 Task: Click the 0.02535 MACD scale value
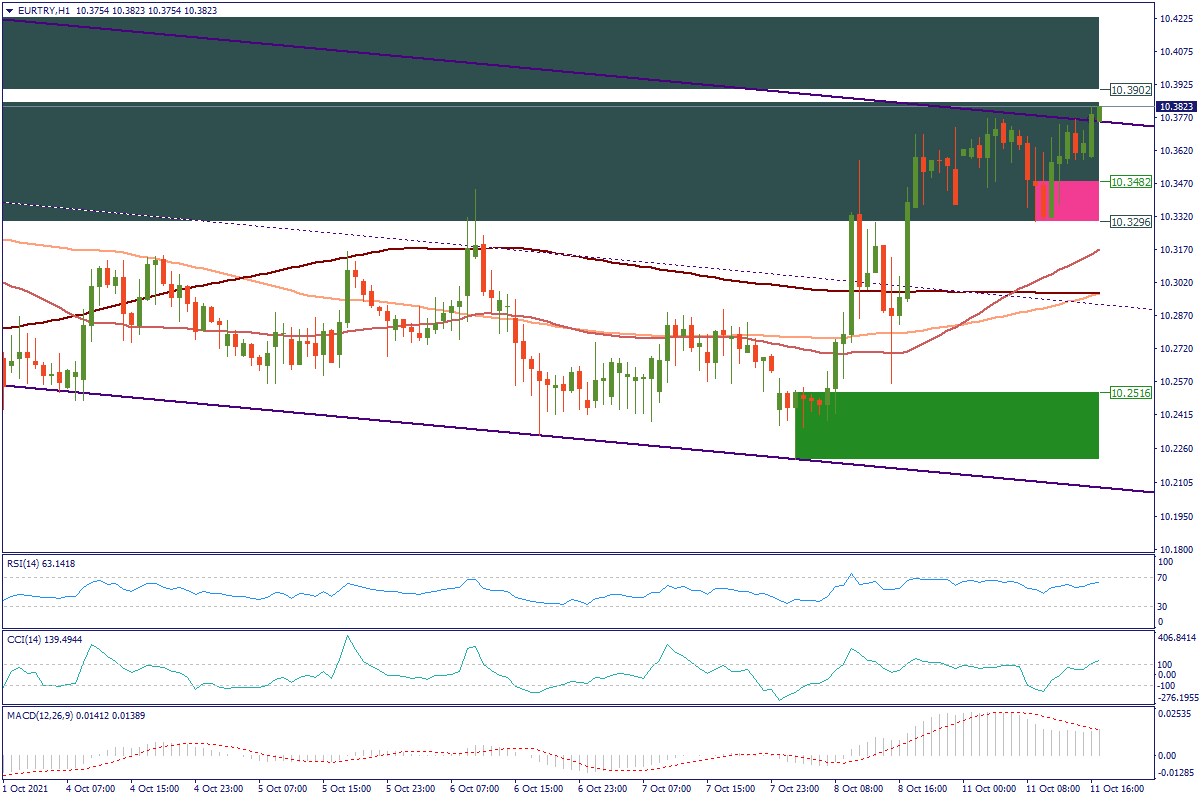[x=1174, y=714]
